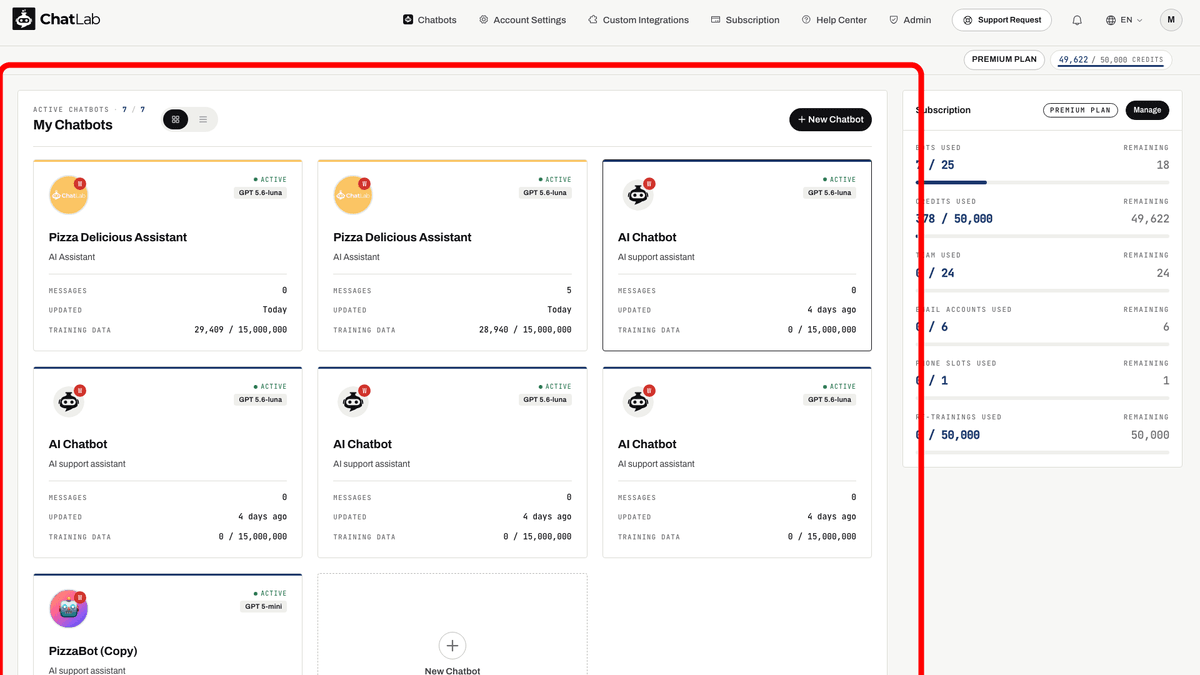Image resolution: width=1200 pixels, height=675 pixels.
Task: Click the 29,409 / 15,000,000 training data value
Action: coord(240,330)
